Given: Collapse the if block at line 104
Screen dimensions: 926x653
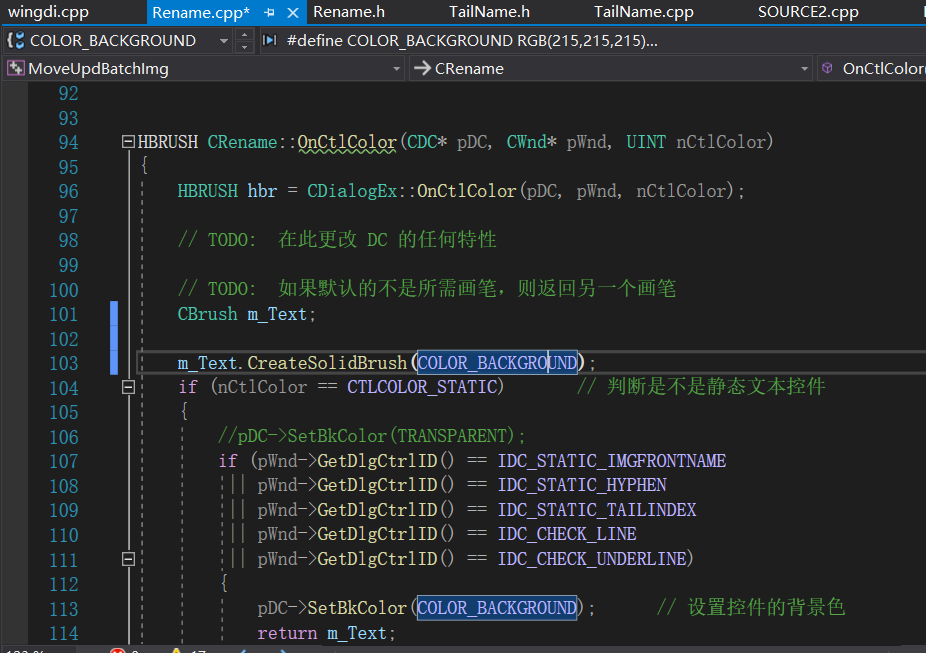Looking at the screenshot, I should (x=128, y=387).
